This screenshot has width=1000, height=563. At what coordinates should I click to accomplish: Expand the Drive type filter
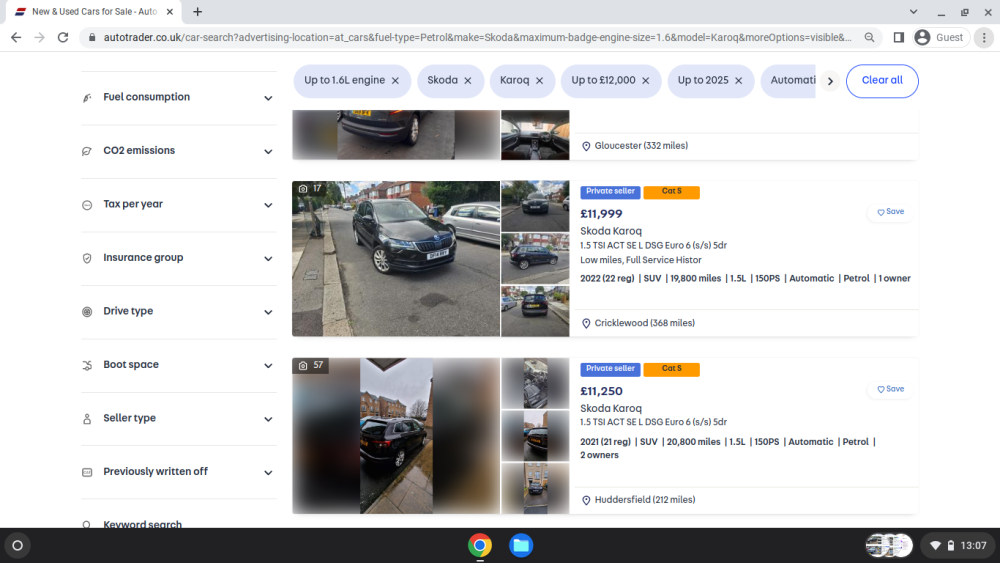click(x=178, y=312)
